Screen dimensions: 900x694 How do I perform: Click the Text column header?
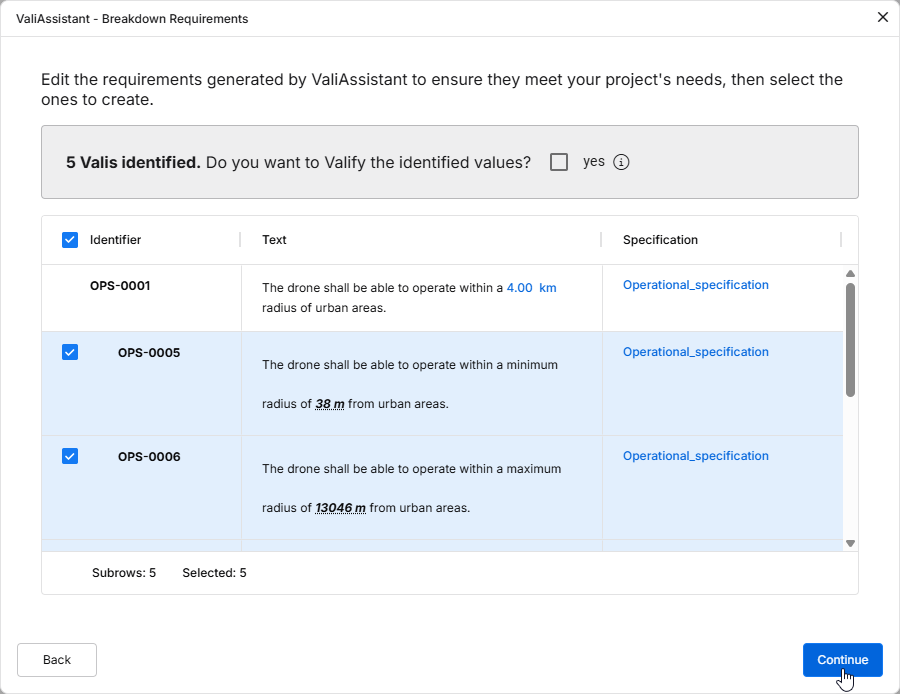pyautogui.click(x=275, y=240)
